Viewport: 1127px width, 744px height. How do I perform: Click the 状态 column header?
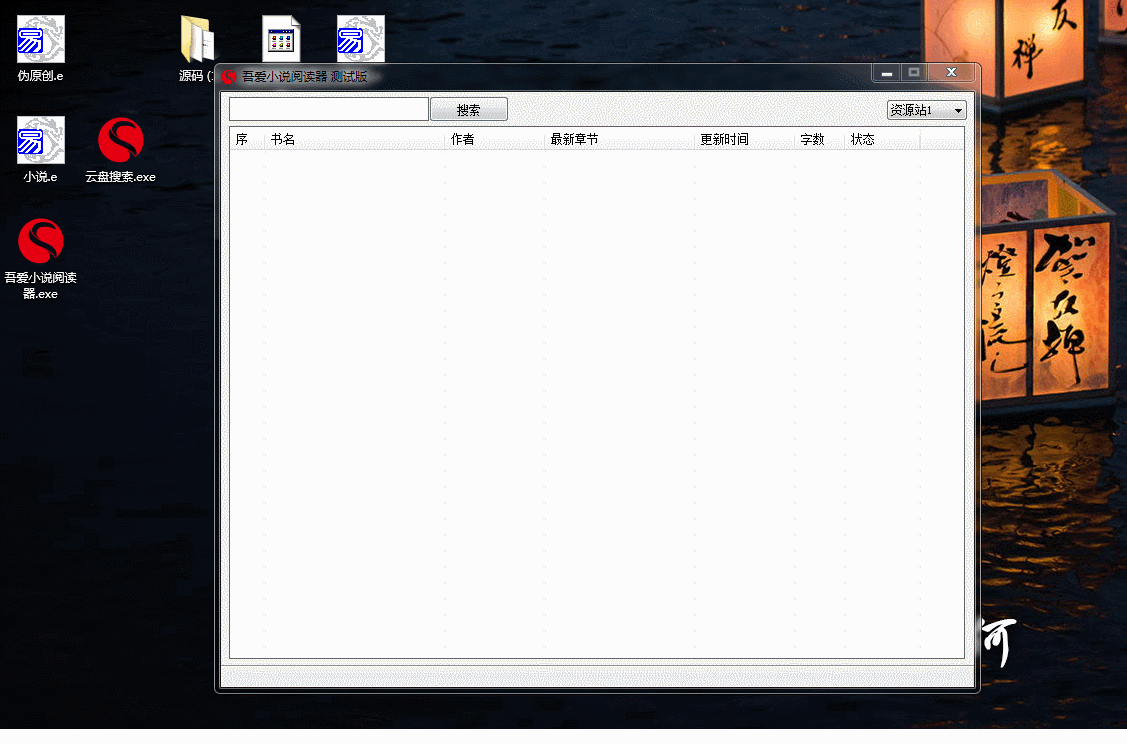(881, 140)
